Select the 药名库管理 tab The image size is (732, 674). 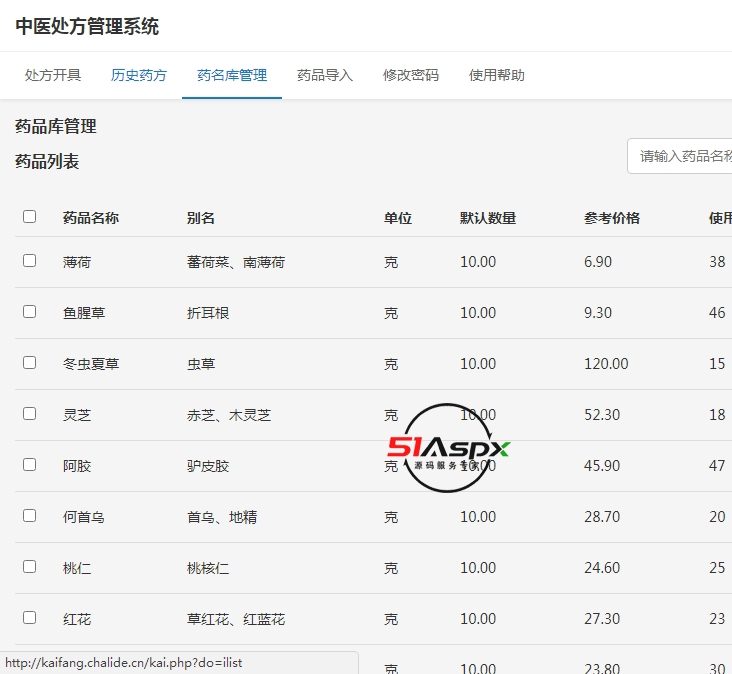[232, 75]
